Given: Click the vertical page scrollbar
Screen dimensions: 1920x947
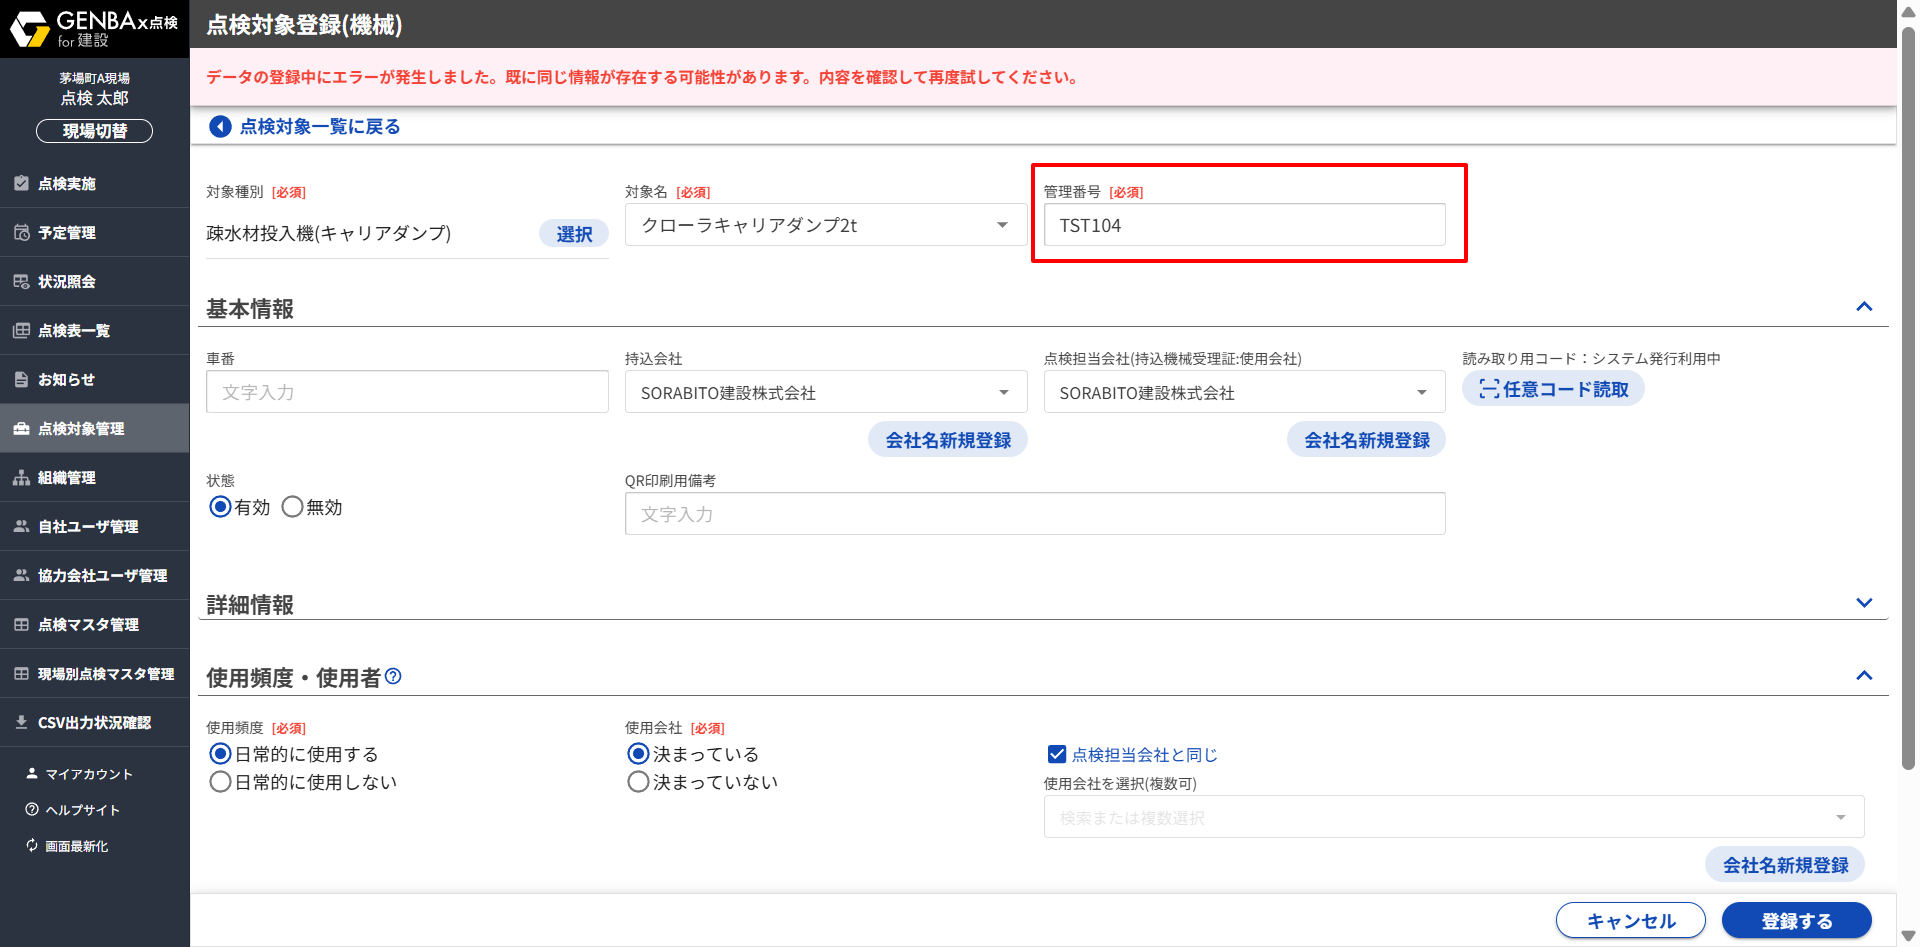Looking at the screenshot, I should [x=1908, y=400].
